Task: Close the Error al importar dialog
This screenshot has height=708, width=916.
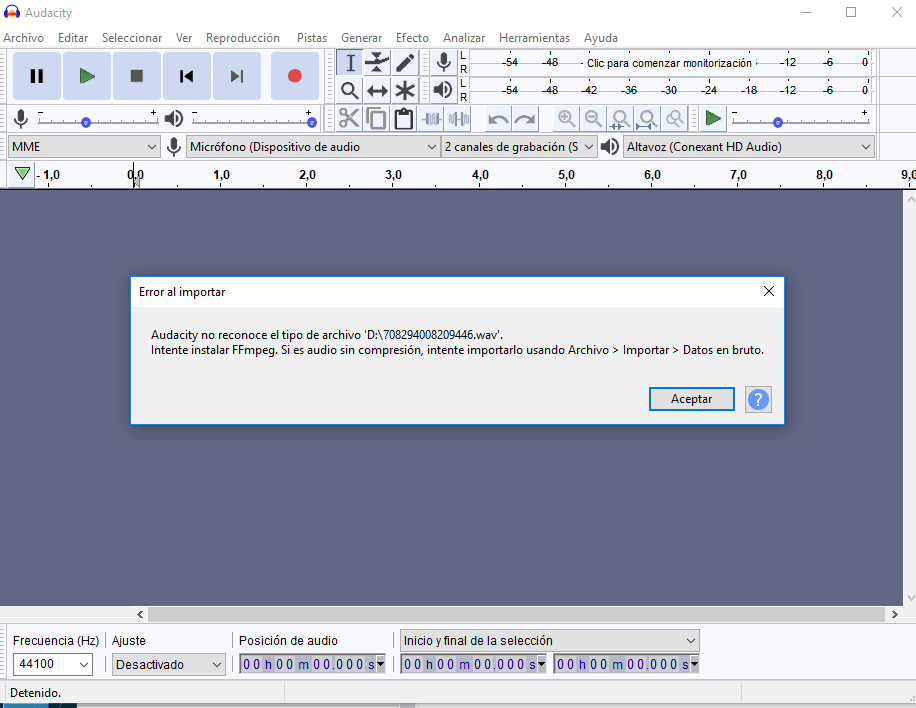Action: [x=769, y=291]
